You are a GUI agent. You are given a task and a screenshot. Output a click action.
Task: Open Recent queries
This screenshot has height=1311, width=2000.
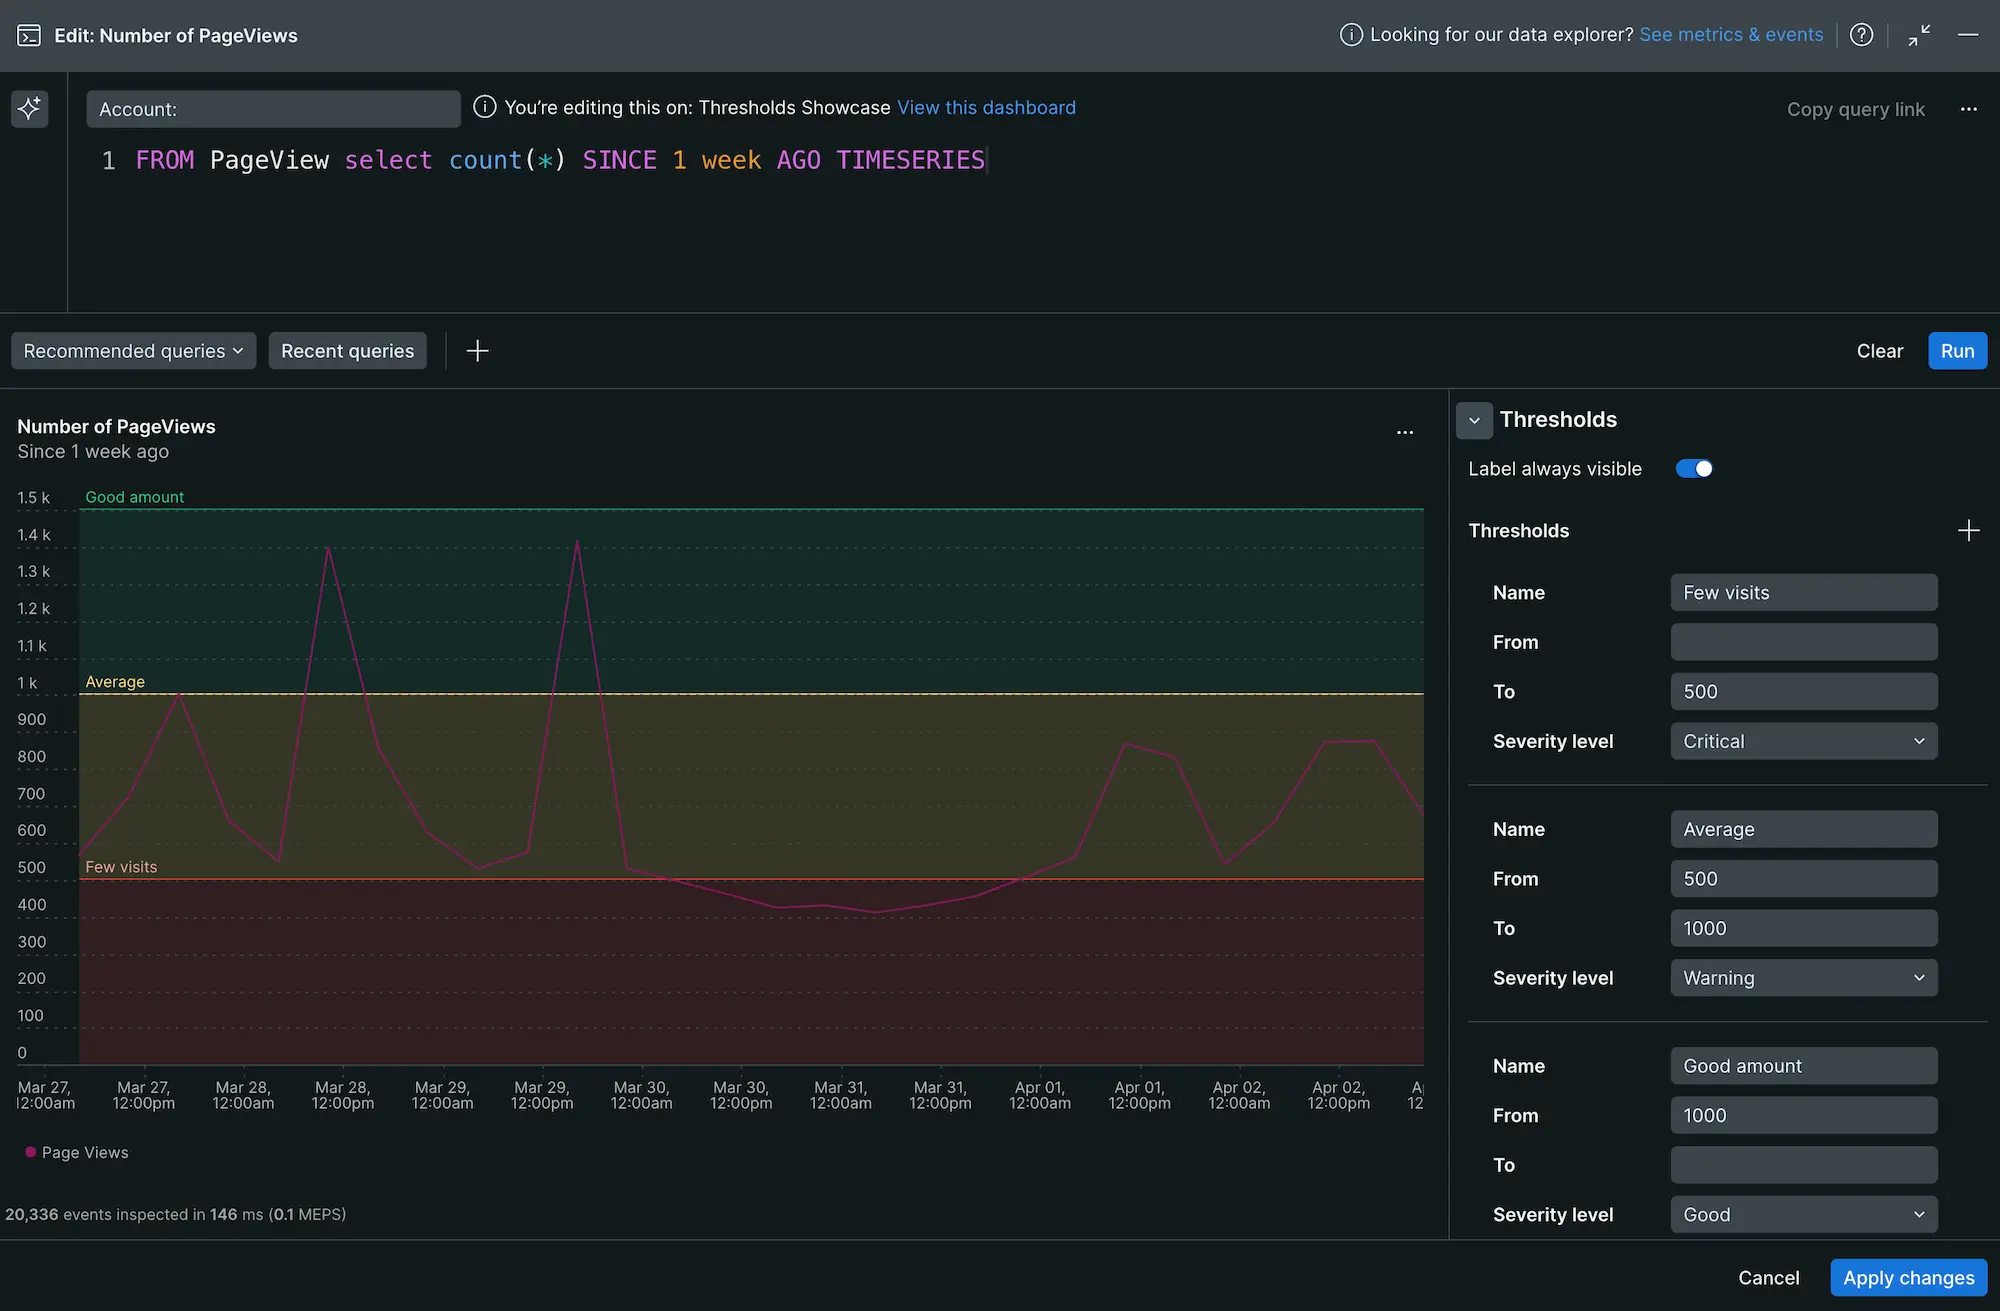[x=347, y=351]
